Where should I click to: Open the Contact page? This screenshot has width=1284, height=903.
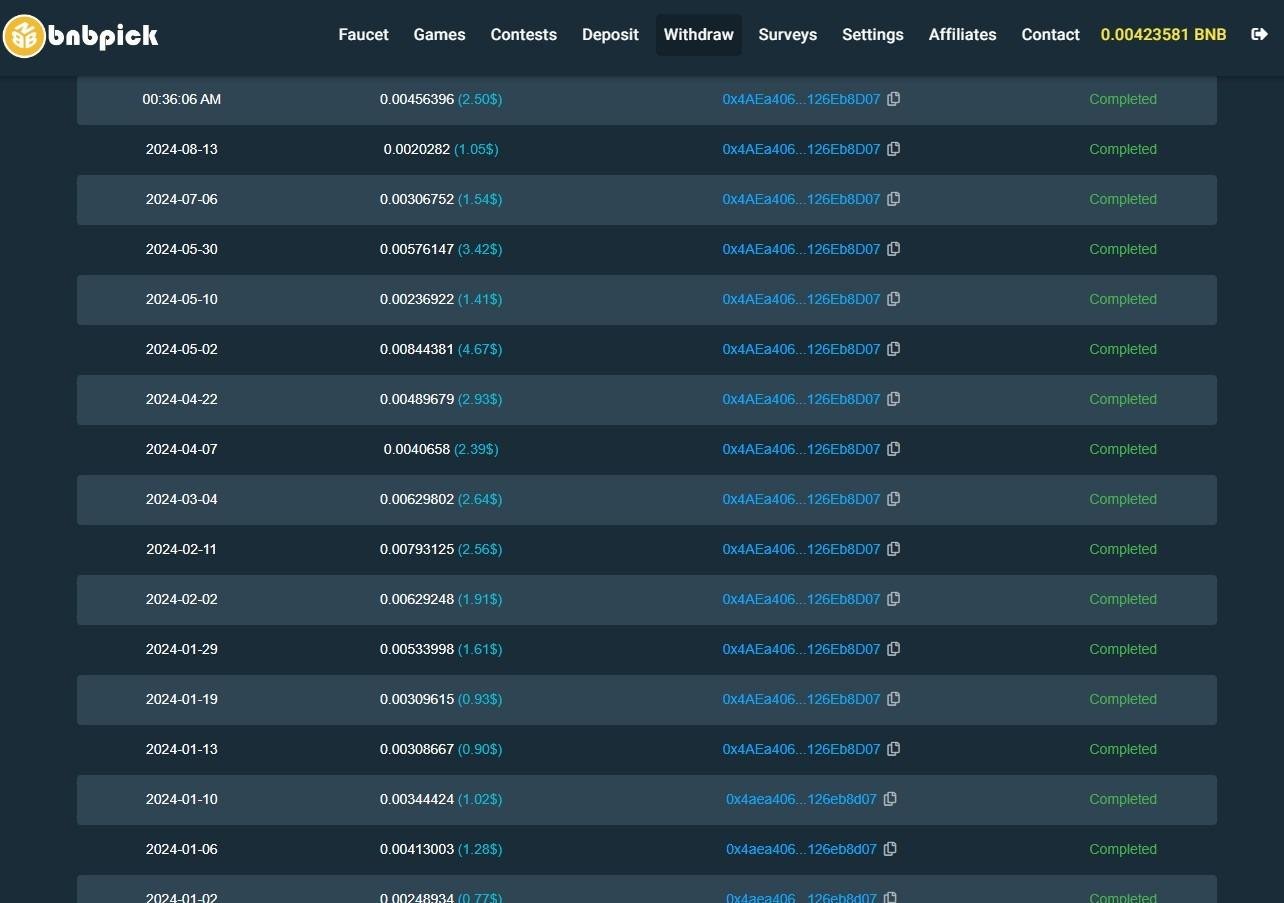1050,34
